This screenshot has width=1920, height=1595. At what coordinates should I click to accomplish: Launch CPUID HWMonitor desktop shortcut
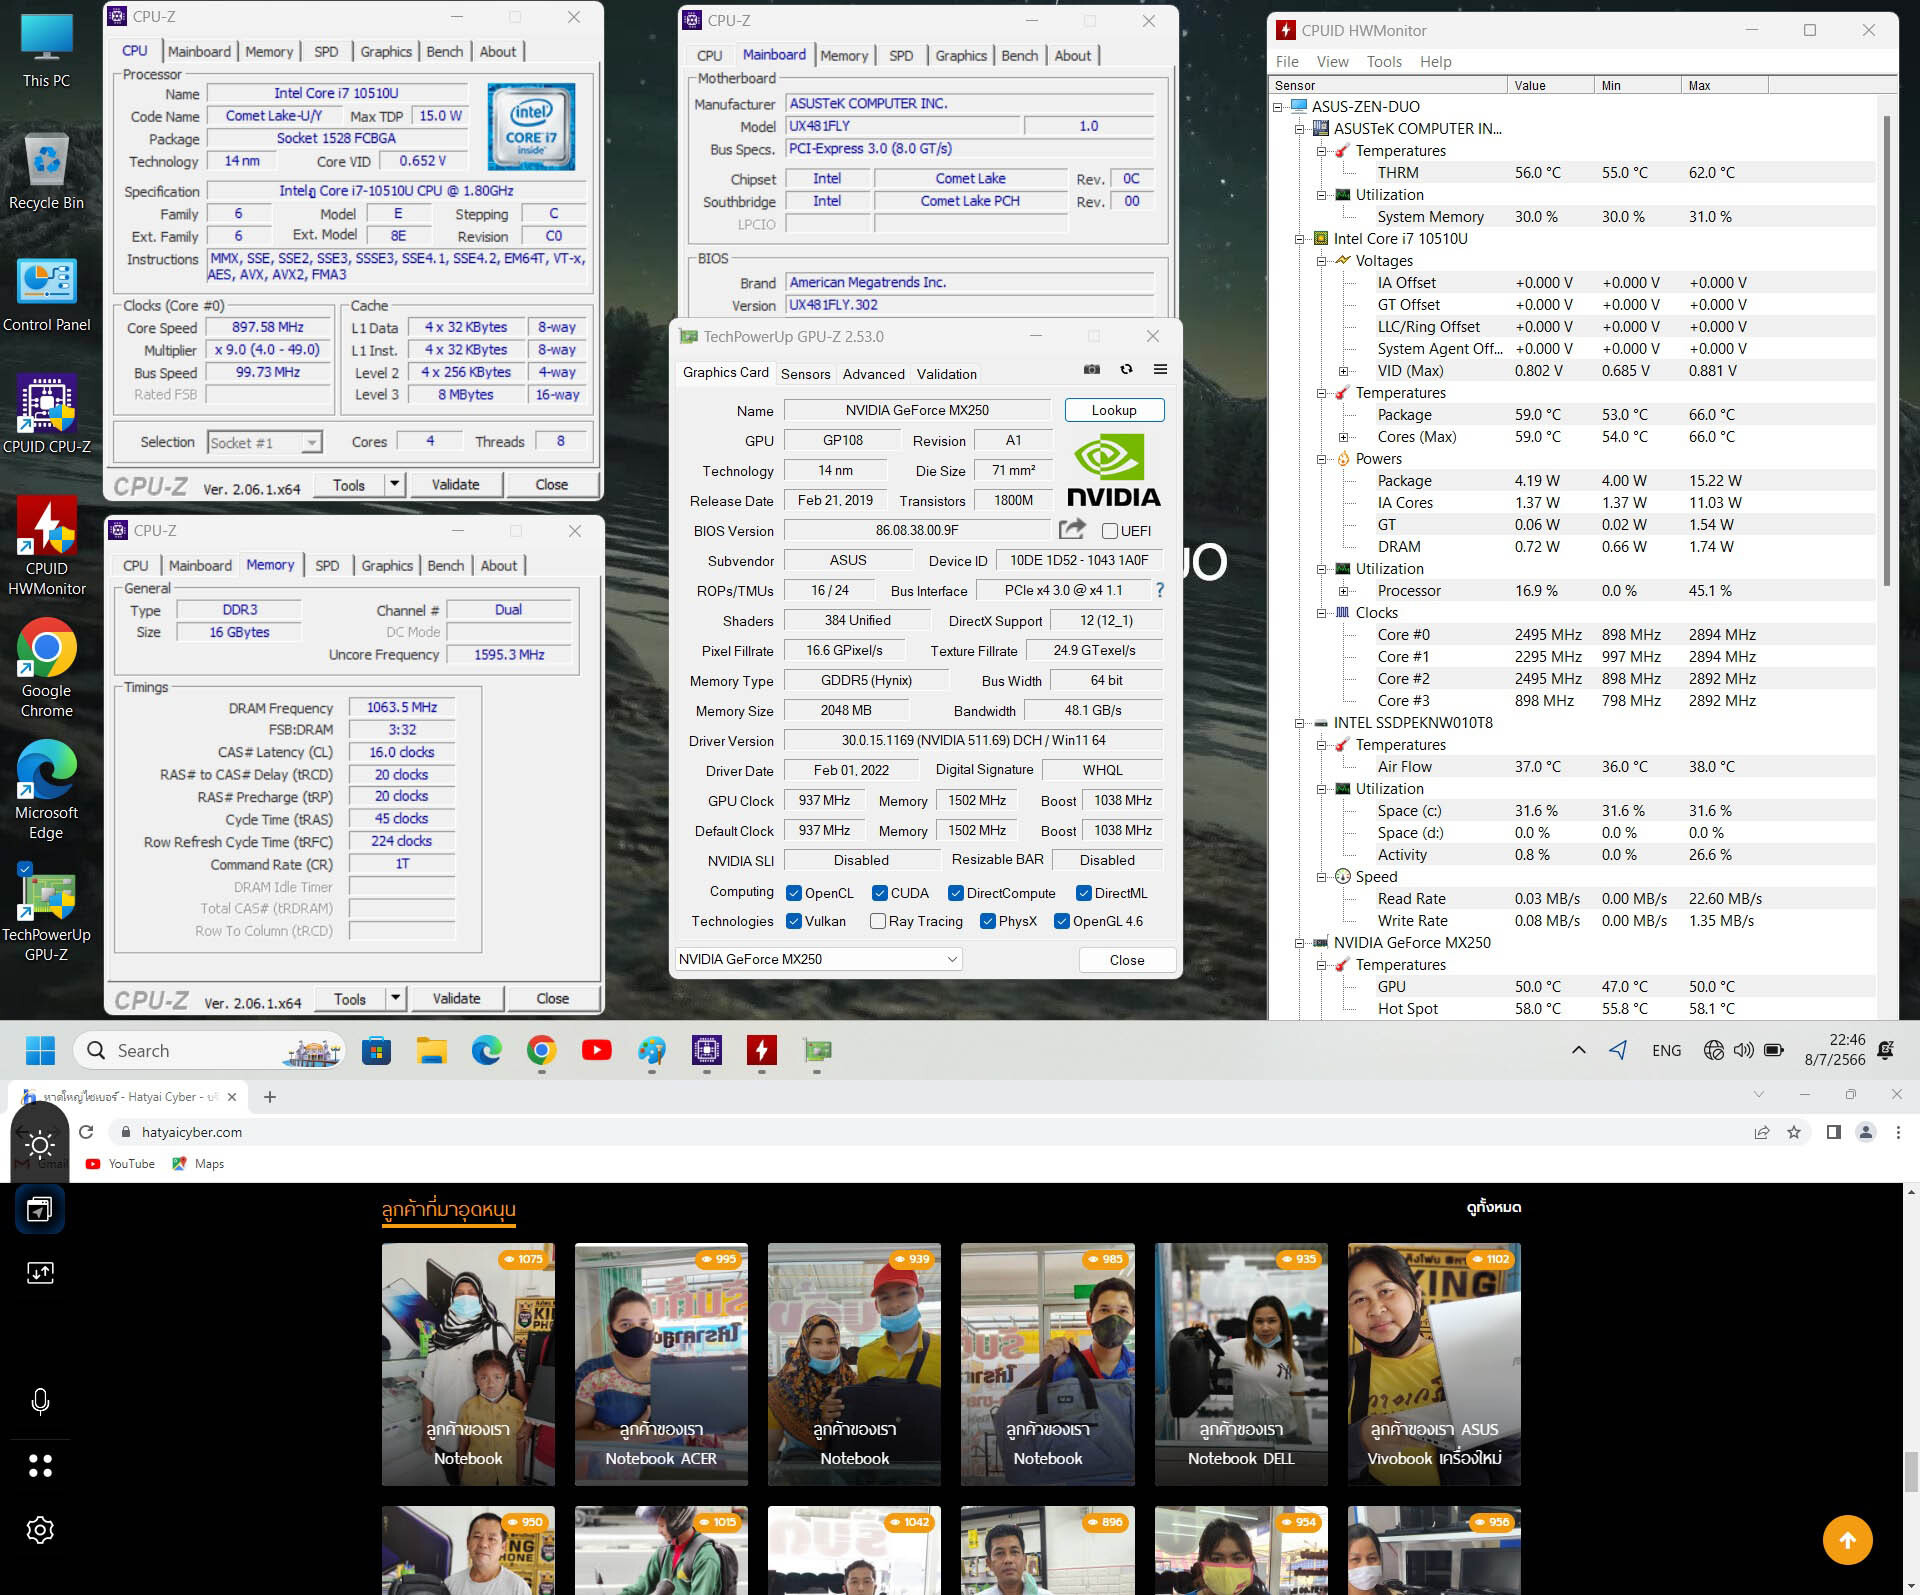46,547
